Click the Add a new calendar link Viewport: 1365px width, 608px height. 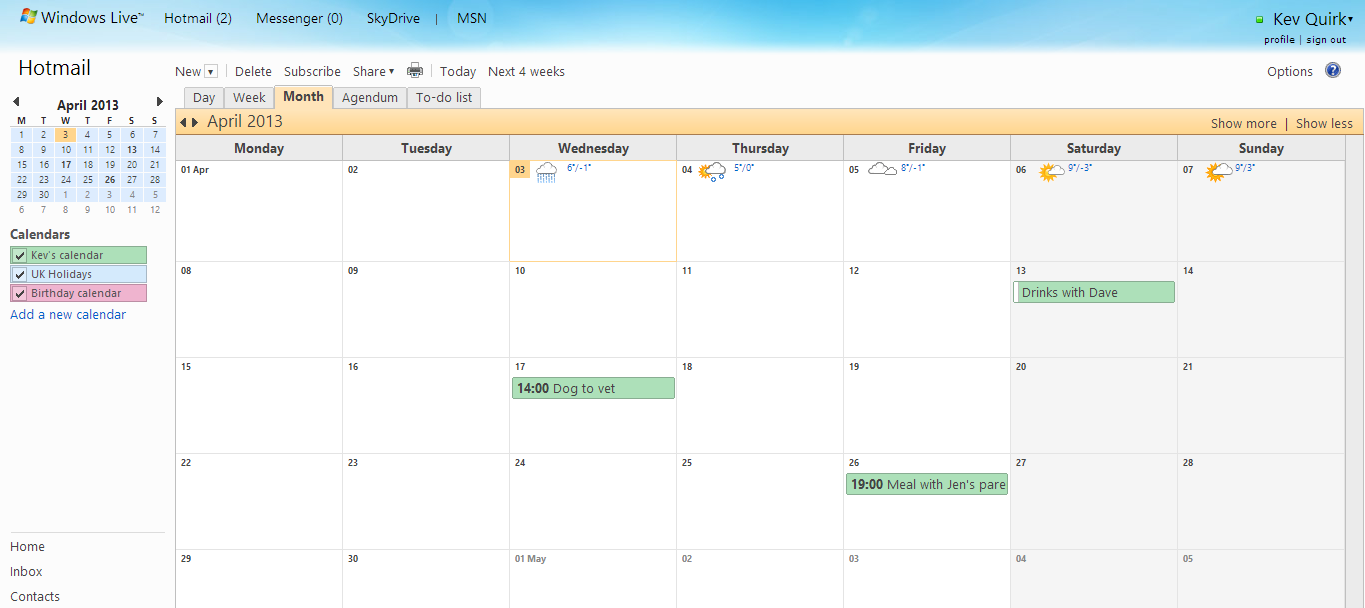pyautogui.click(x=67, y=314)
